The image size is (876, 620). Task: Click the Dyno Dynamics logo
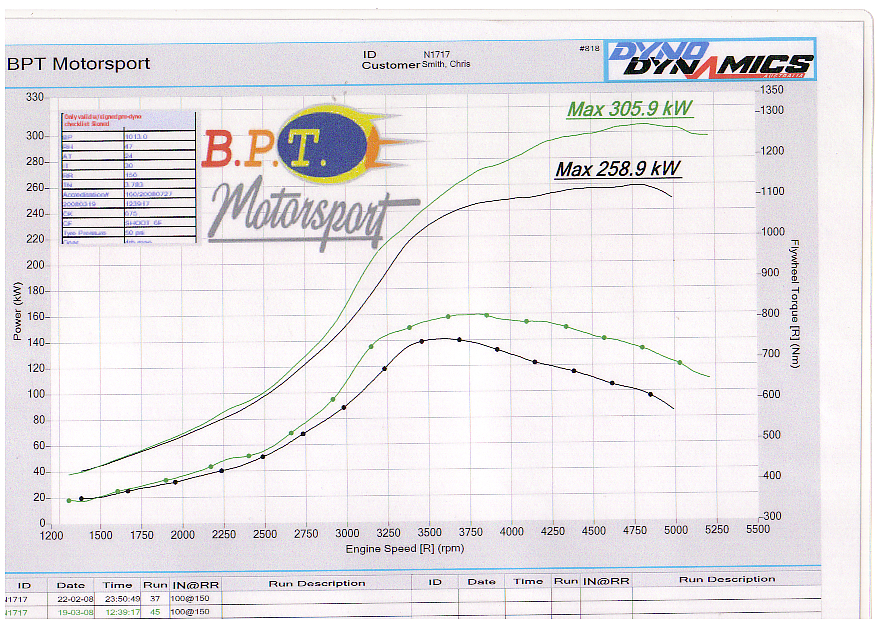point(710,59)
